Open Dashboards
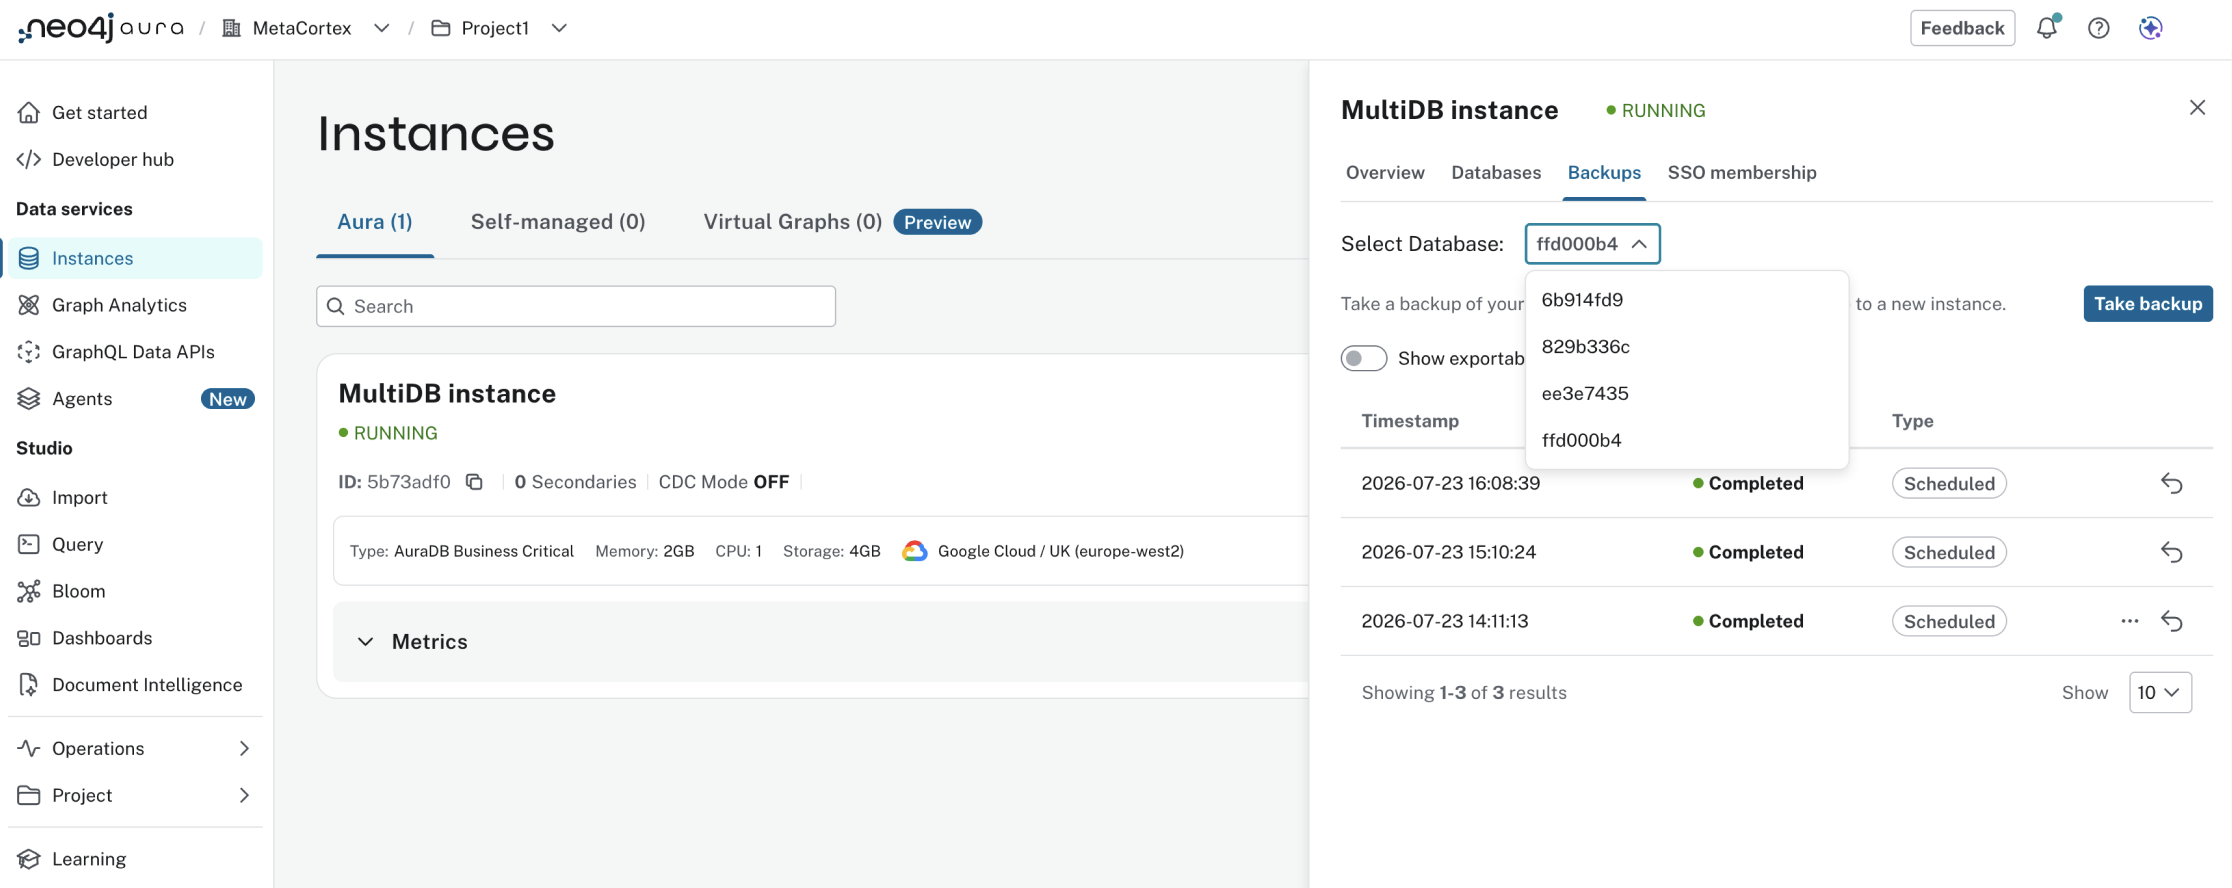Screen dimensions: 2232x888 point(135,638)
